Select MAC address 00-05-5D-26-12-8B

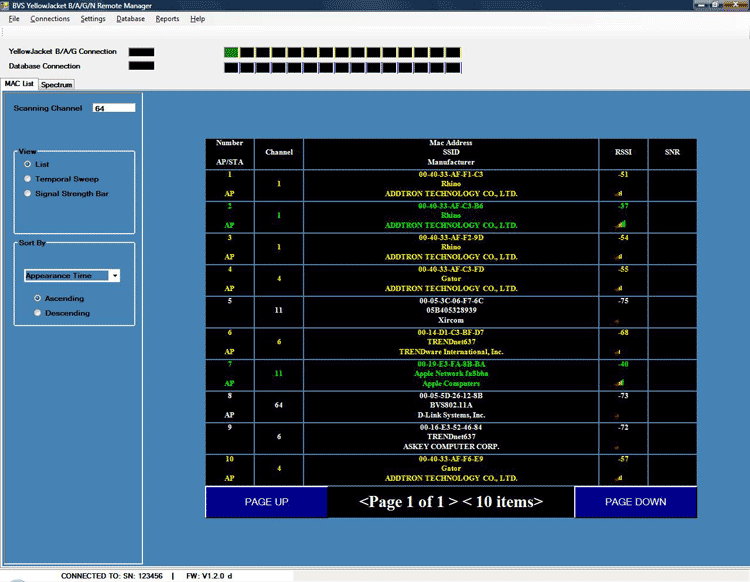click(451, 395)
